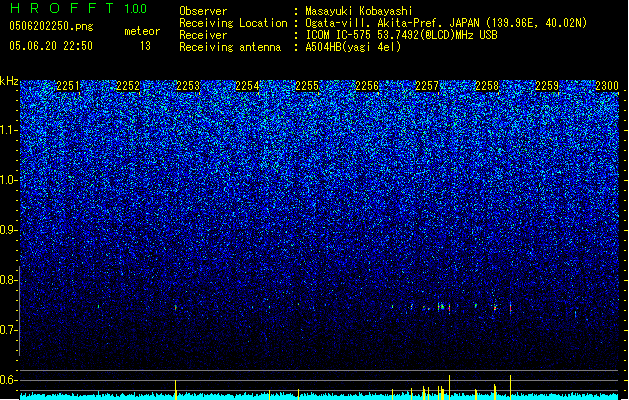
Task: Click the filename 0506202250.png
Action: (x=51, y=26)
